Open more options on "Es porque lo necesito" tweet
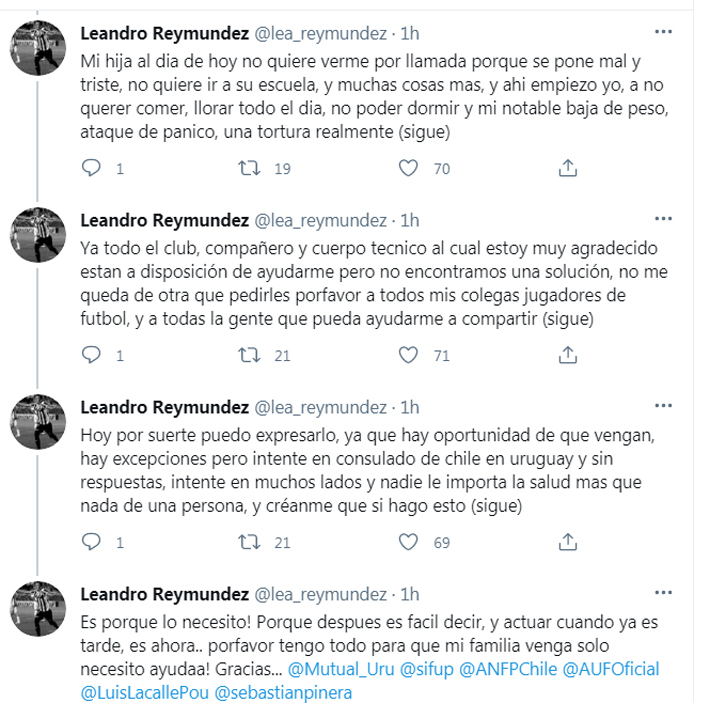Image resolution: width=710 pixels, height=703 pixels. pyautogui.click(x=662, y=592)
